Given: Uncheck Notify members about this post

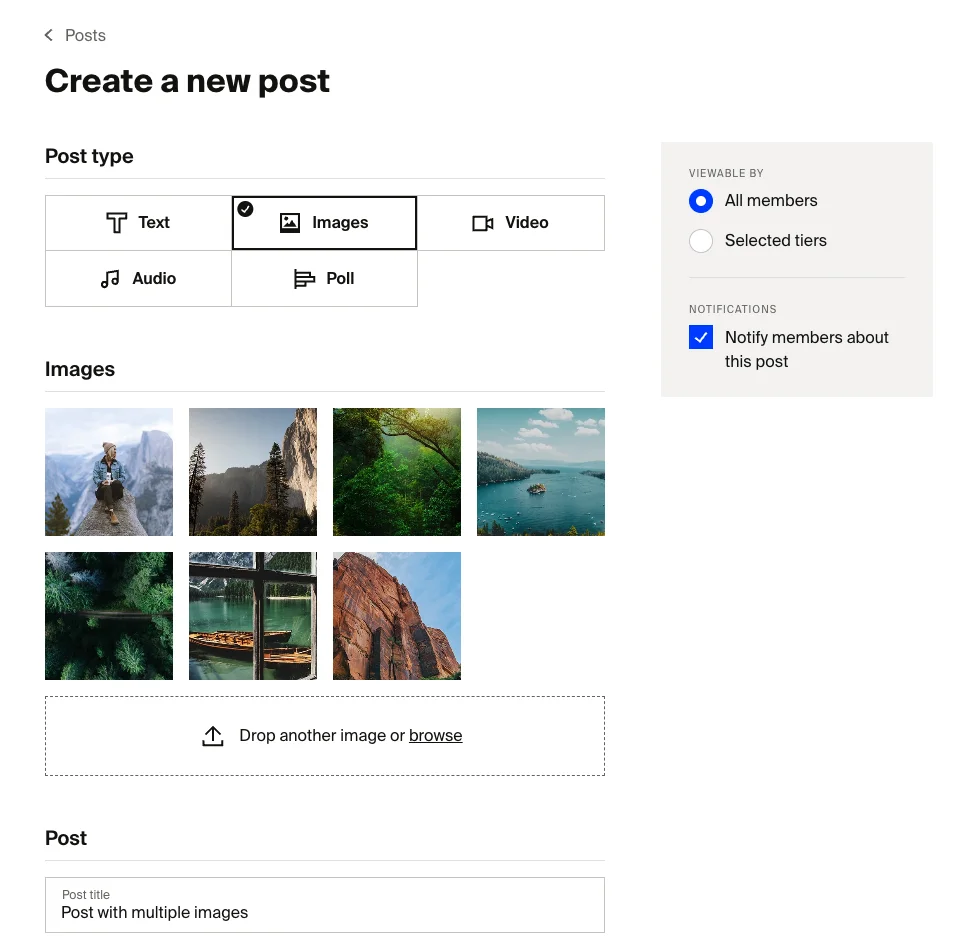Looking at the screenshot, I should 701,337.
